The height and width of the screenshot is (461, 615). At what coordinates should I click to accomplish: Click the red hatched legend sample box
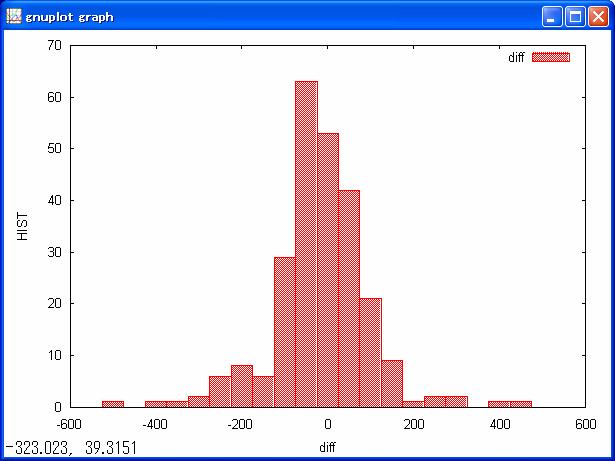(x=550, y=58)
